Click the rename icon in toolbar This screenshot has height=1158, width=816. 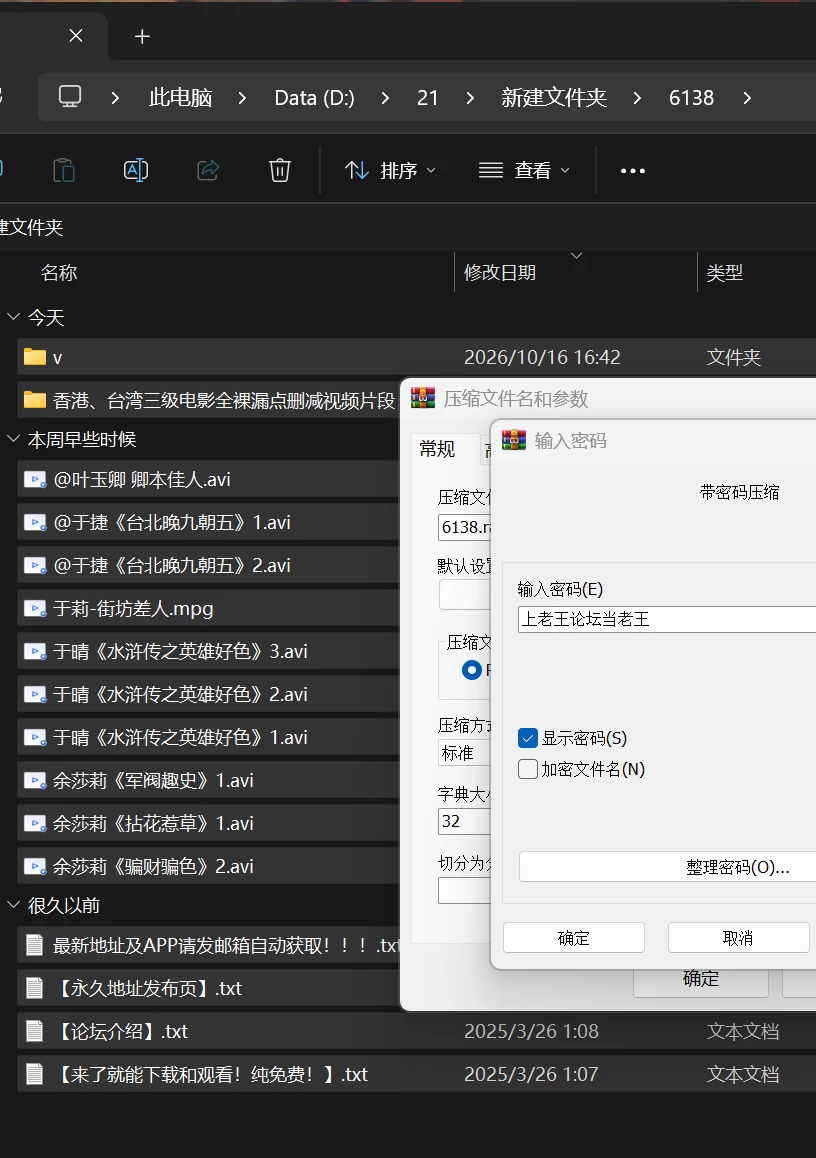point(136,171)
